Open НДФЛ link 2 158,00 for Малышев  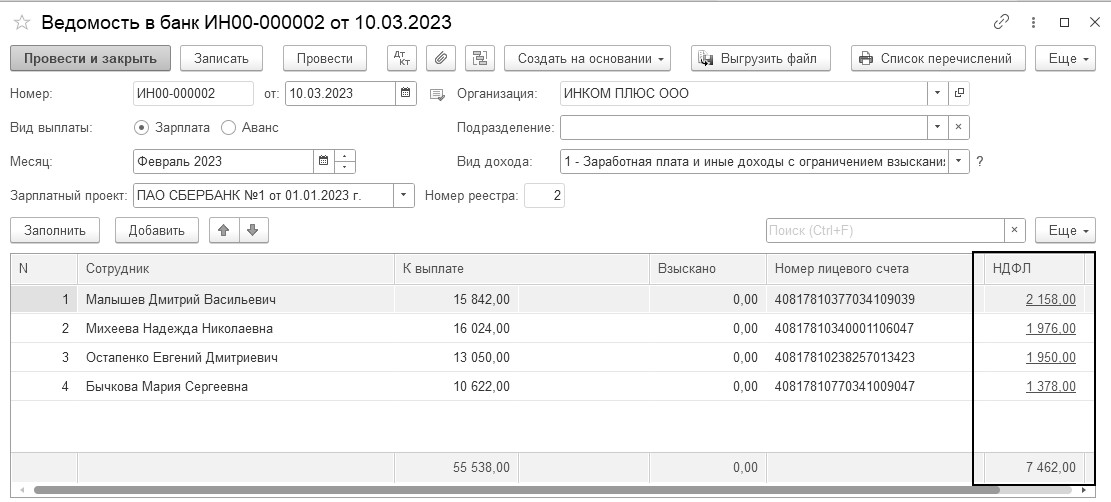pos(1050,299)
